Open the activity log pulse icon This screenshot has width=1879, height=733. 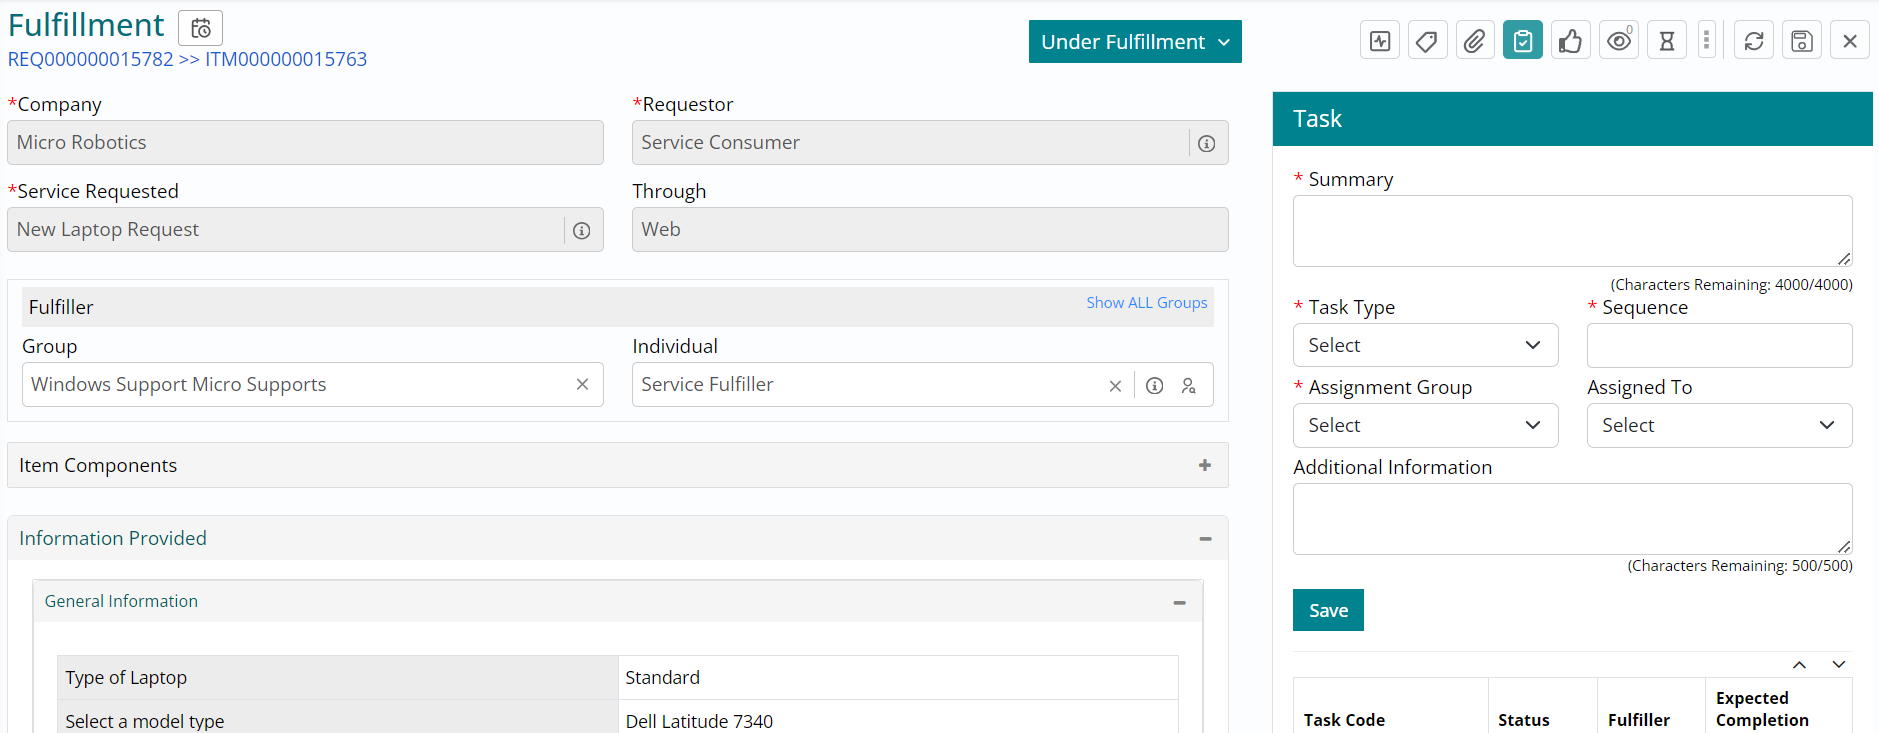click(x=1380, y=41)
